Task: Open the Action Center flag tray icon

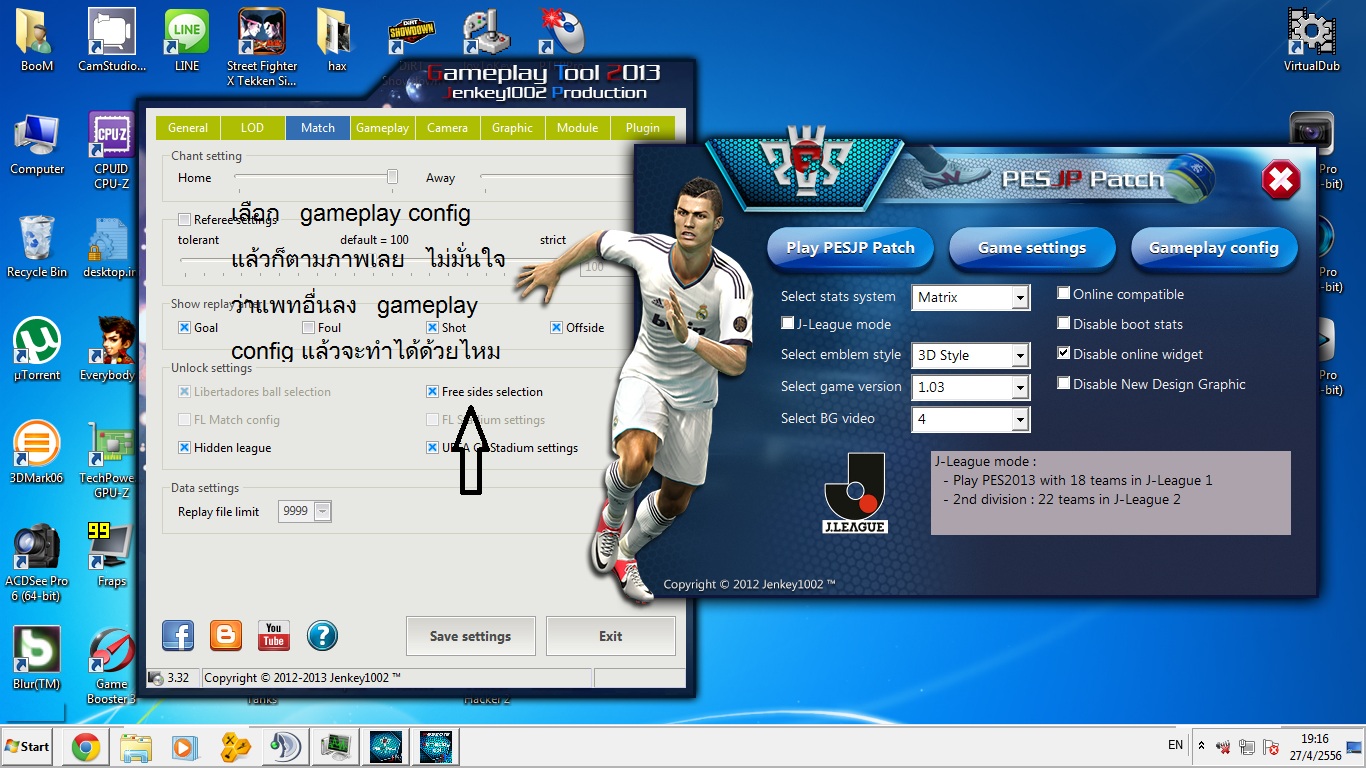Action: pos(1271,747)
